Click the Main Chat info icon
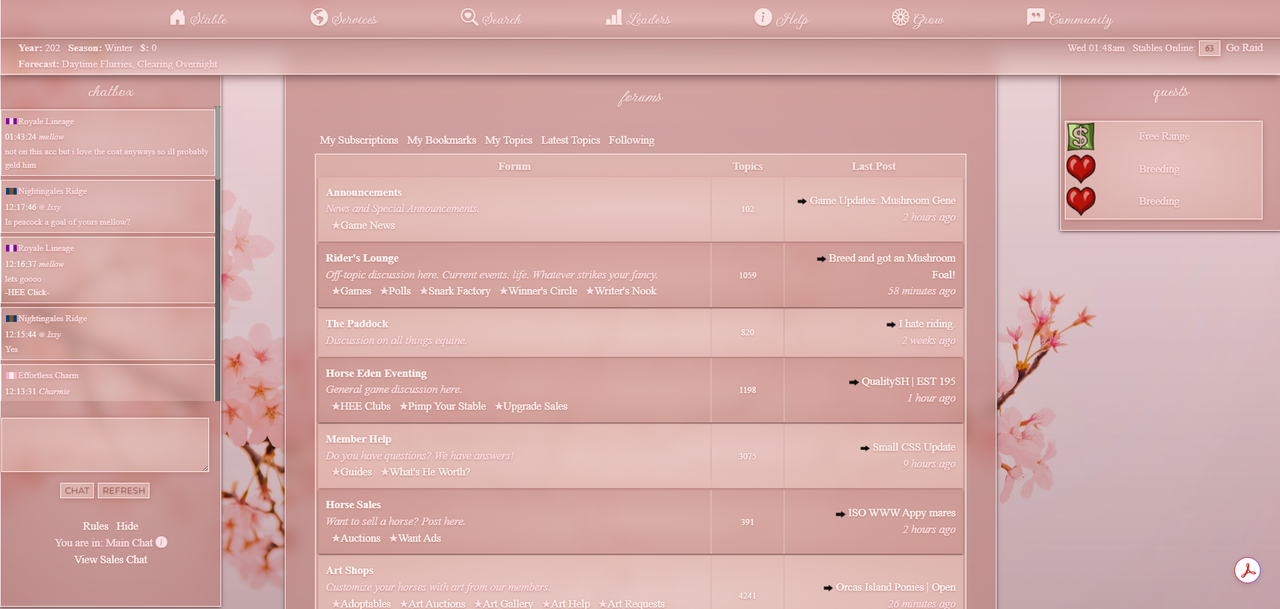1280x609 pixels. point(161,542)
